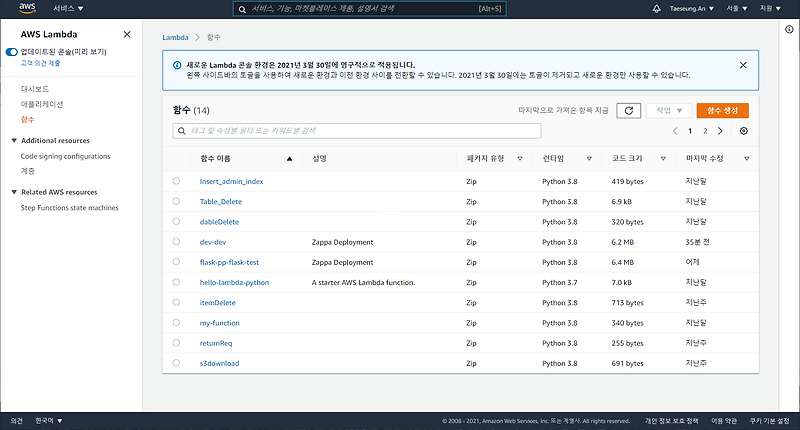Sort by 마지막 수정 column arrow
The width and height of the screenshot is (800, 430).
coord(746,159)
